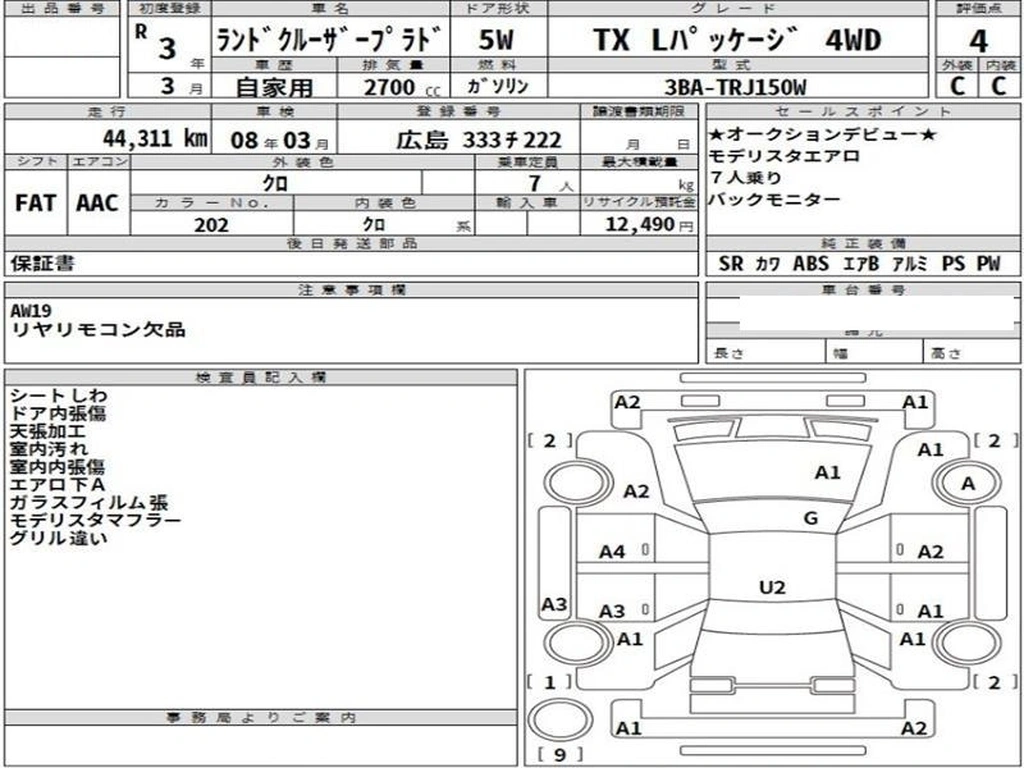
Task: Select the 純正装備 section header
Action: click(864, 244)
